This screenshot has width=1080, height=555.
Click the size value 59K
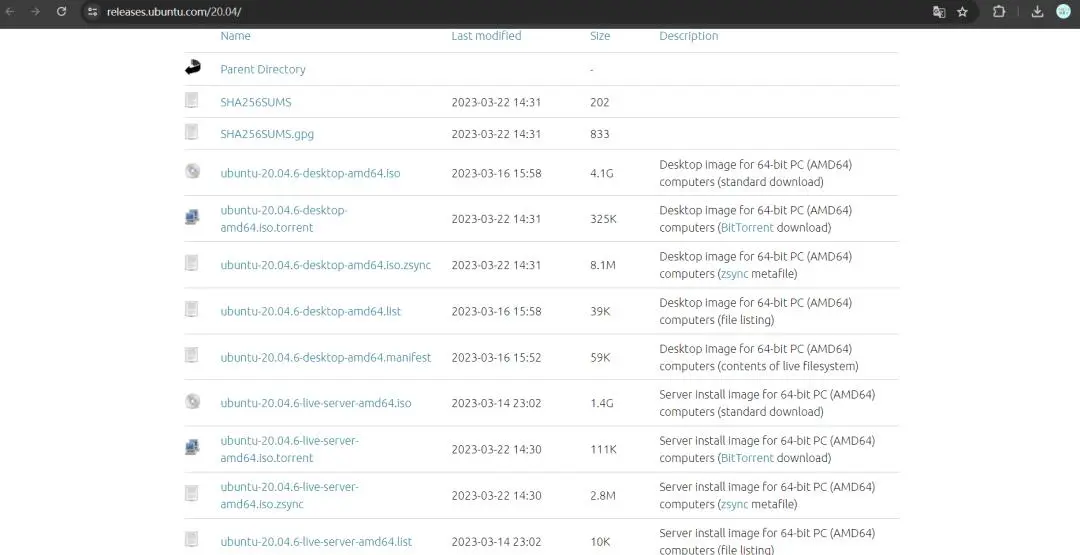(x=601, y=357)
